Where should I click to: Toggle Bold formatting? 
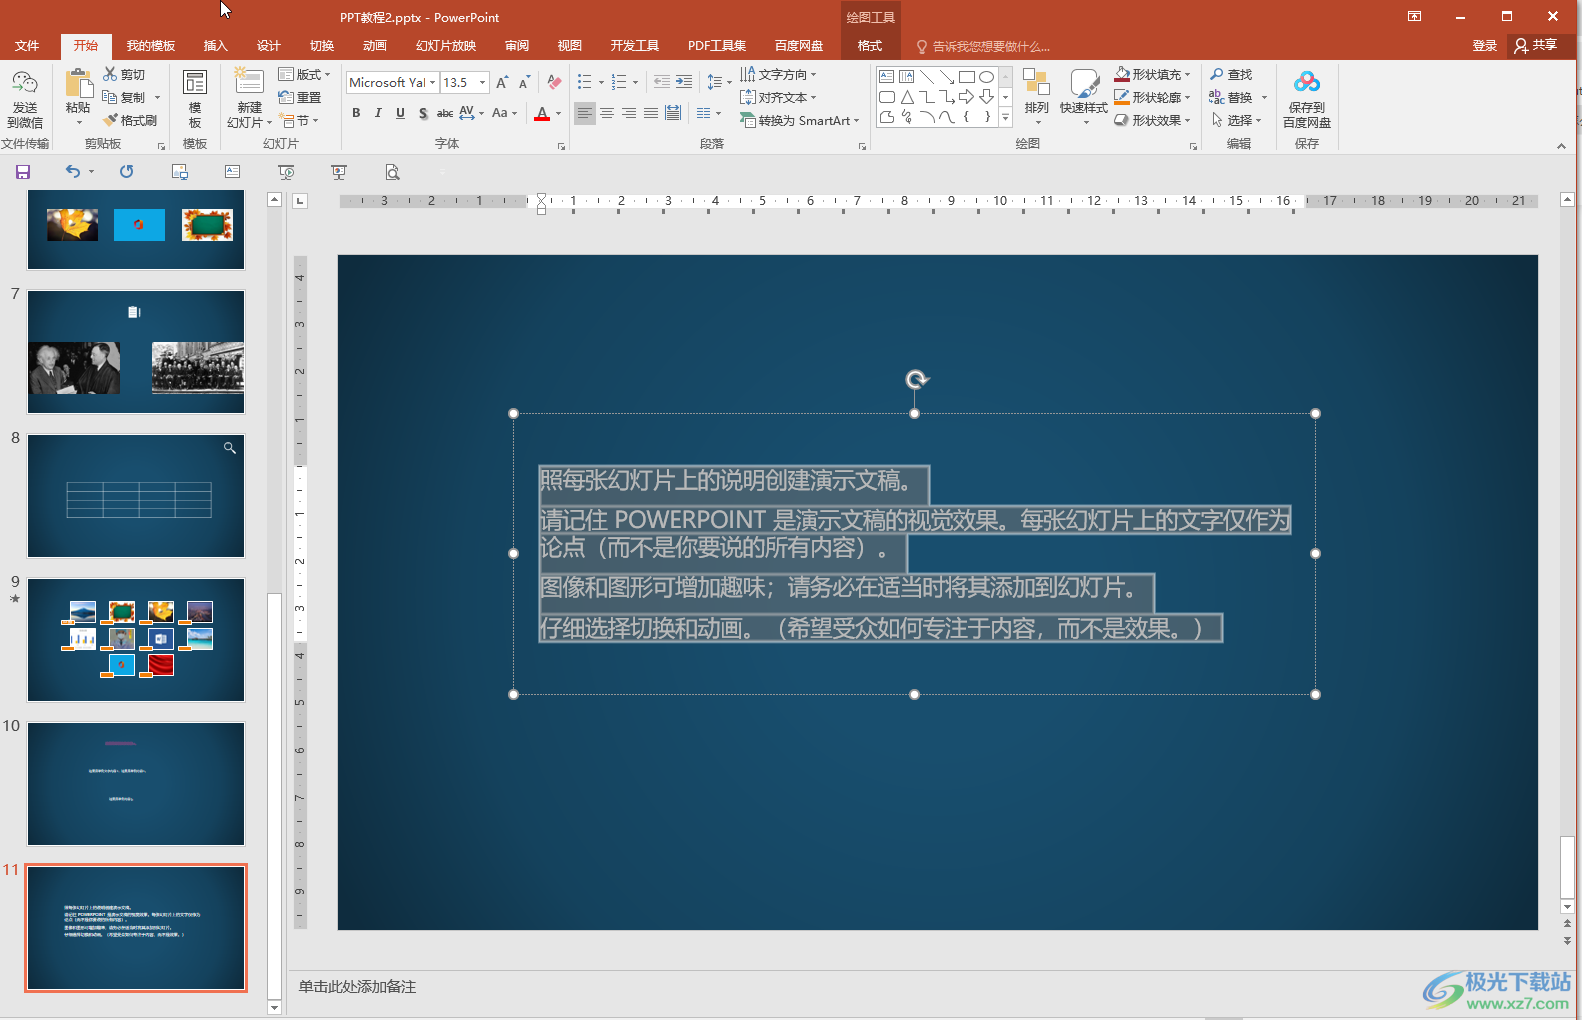tap(356, 113)
